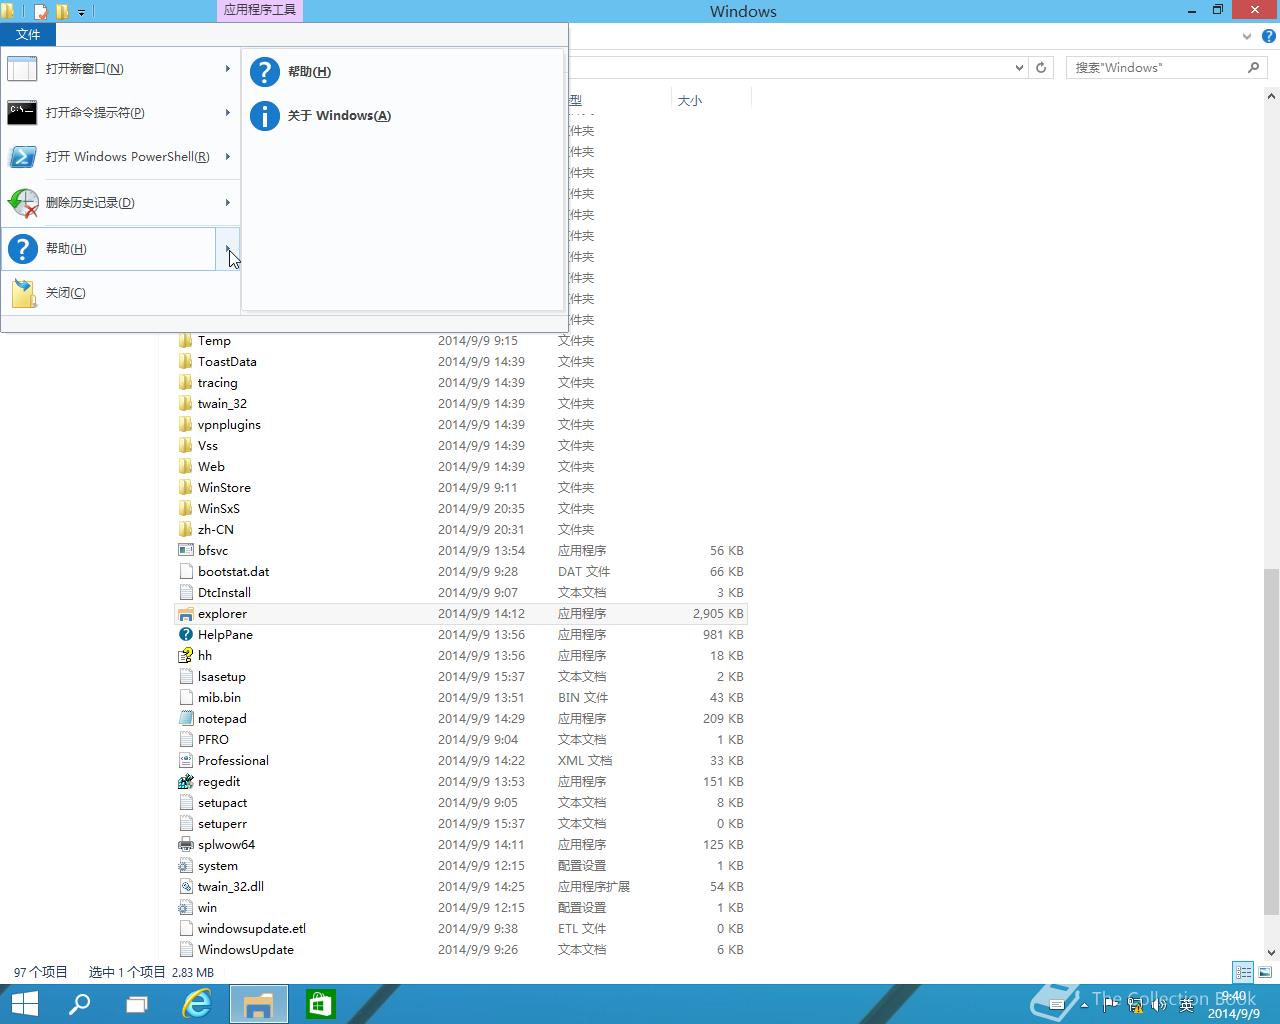
Task: Open the 文件 tab
Action: tap(28, 35)
